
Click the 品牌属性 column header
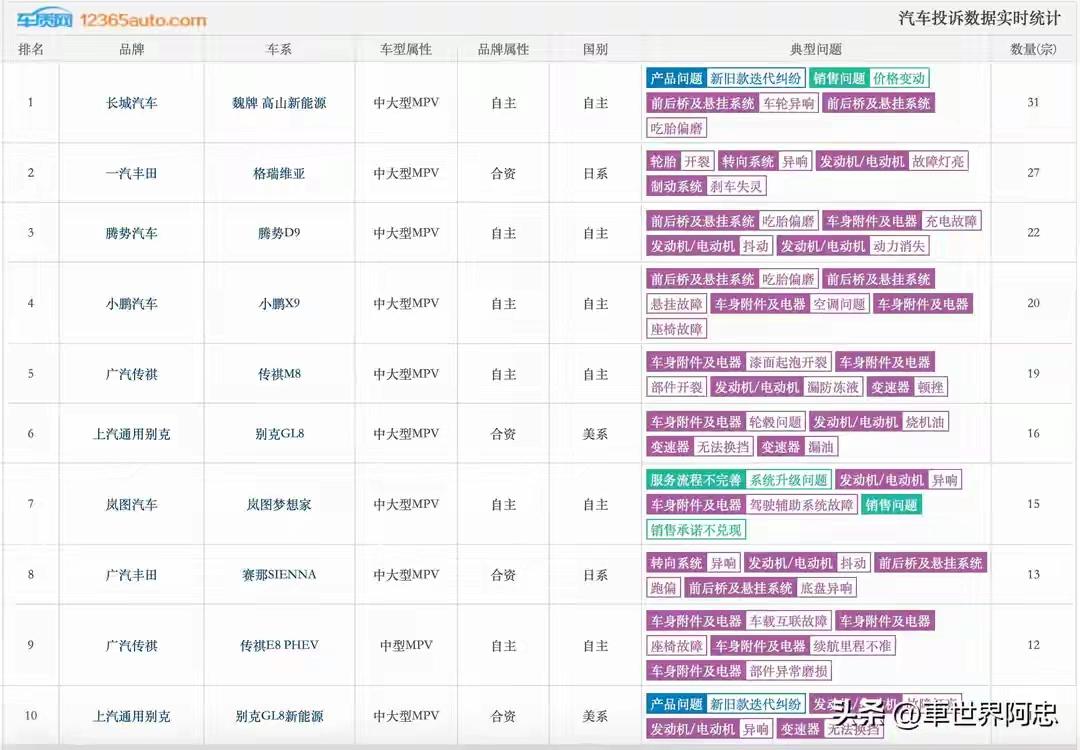[x=503, y=49]
